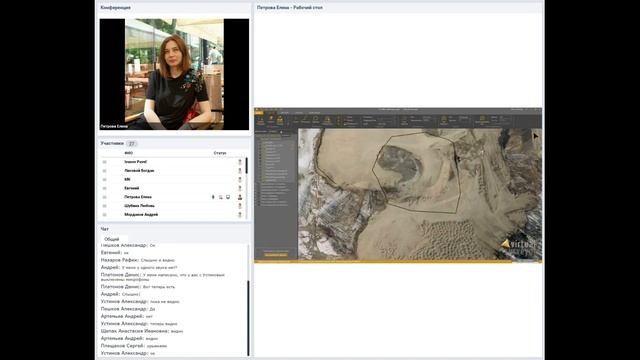The height and width of the screenshot is (360, 640).
Task: Click the user status icon for MN
Action: click(x=240, y=180)
